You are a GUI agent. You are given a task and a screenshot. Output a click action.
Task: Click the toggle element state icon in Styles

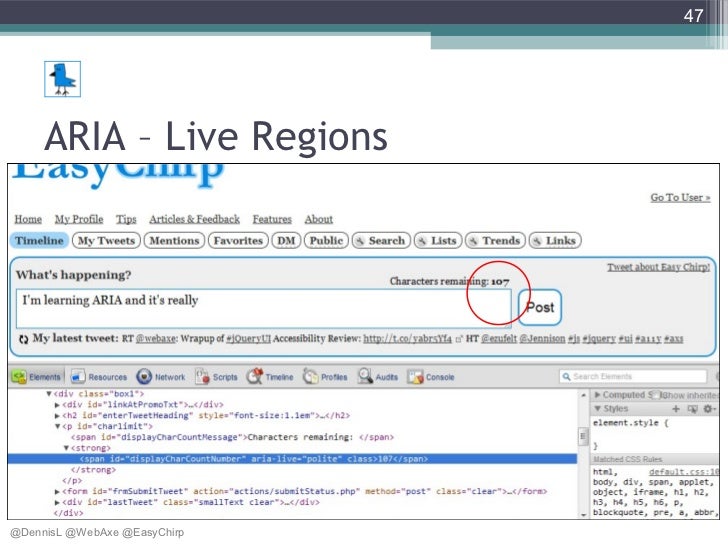pos(692,409)
